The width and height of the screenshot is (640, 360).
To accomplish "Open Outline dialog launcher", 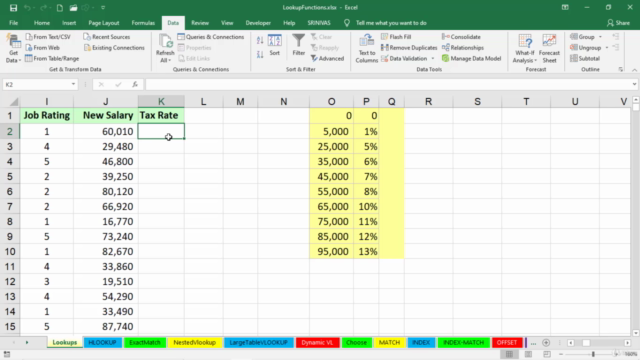I will coord(621,70).
